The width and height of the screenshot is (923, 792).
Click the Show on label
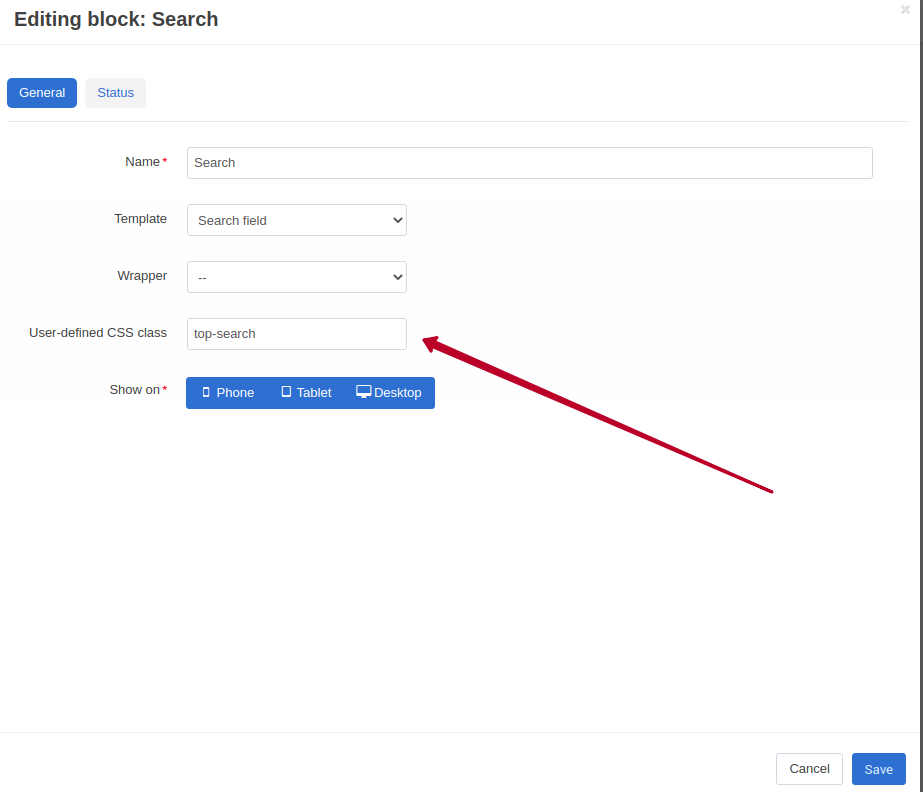point(135,390)
